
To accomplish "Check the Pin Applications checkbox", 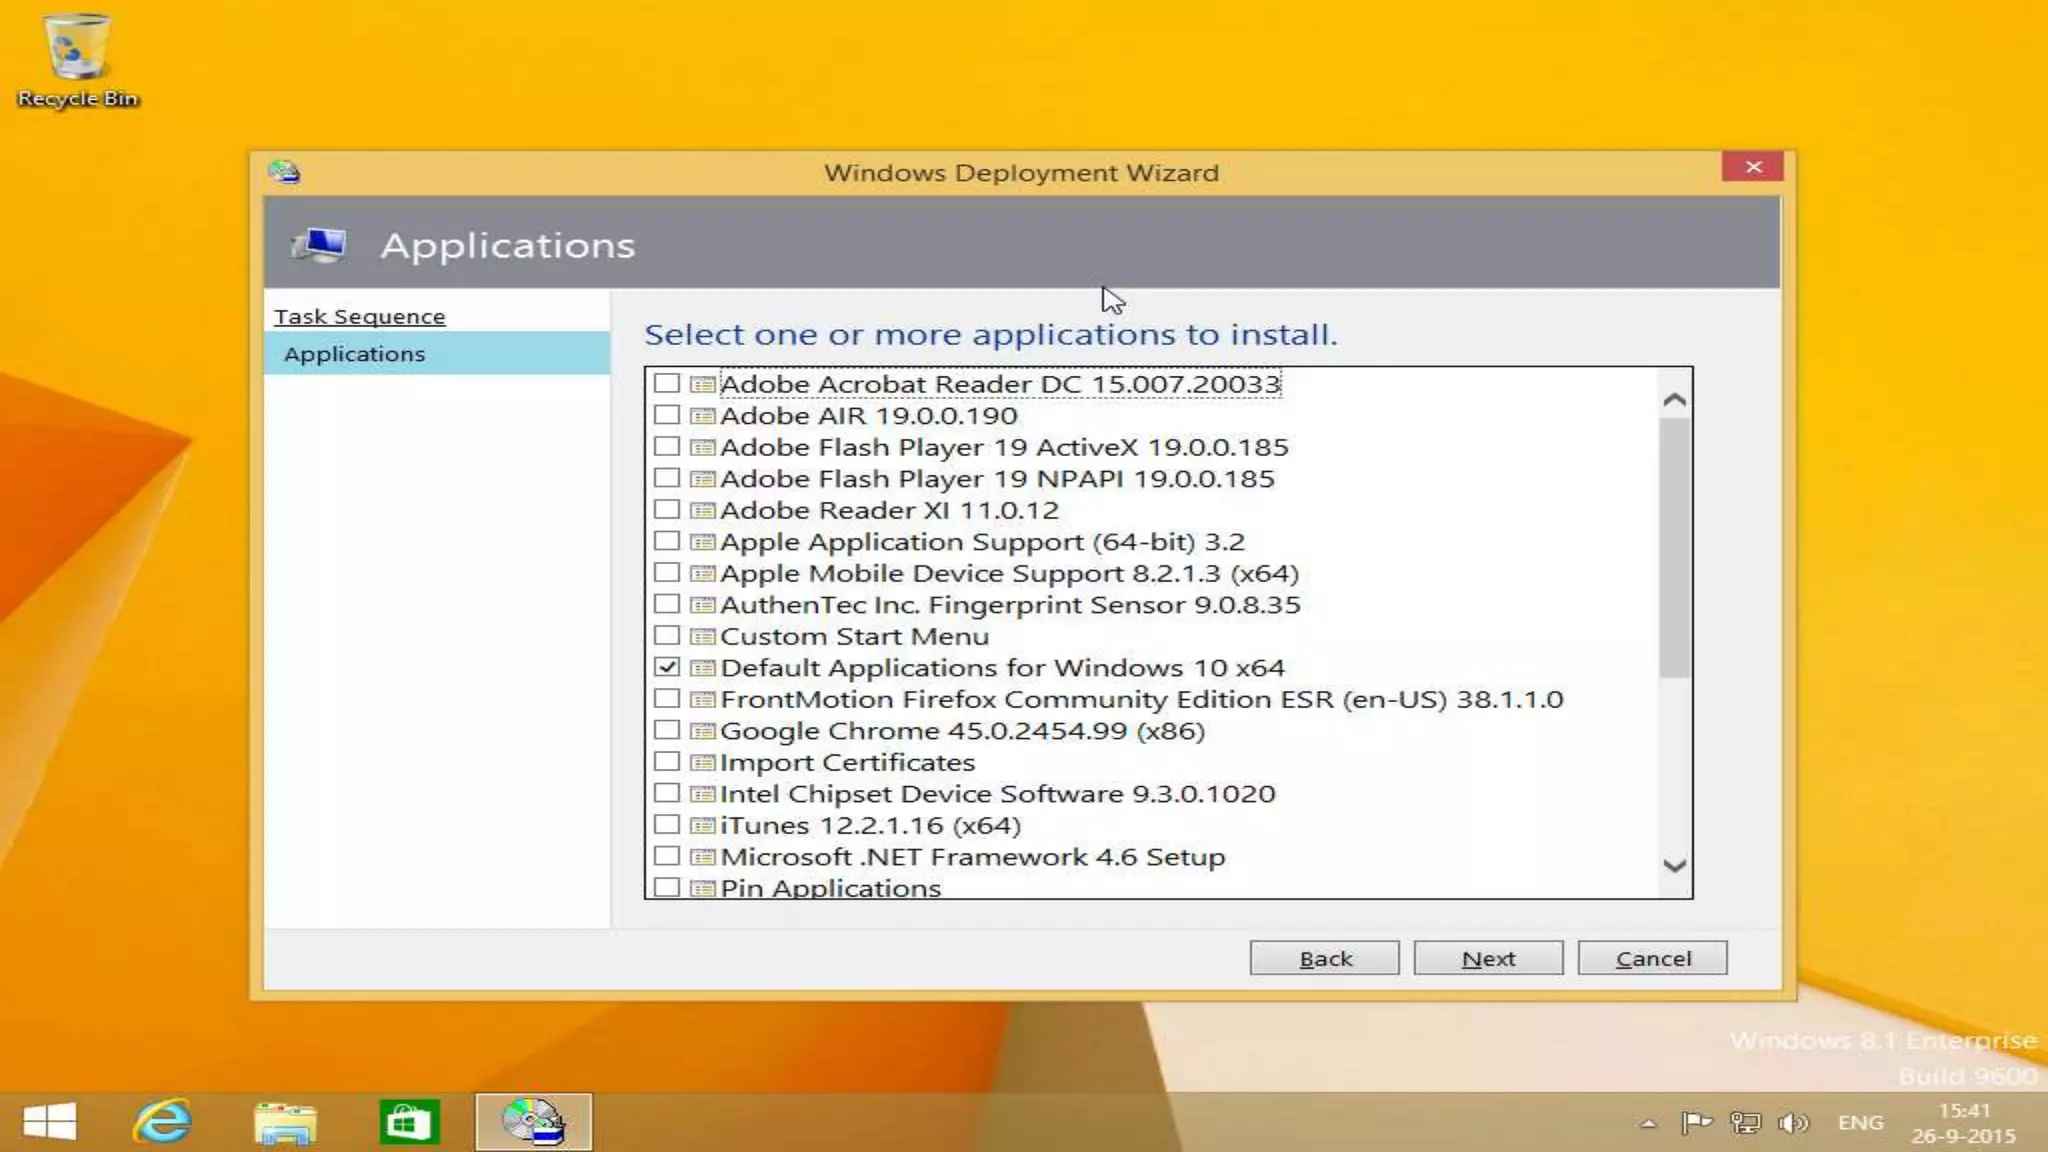I will (x=667, y=887).
